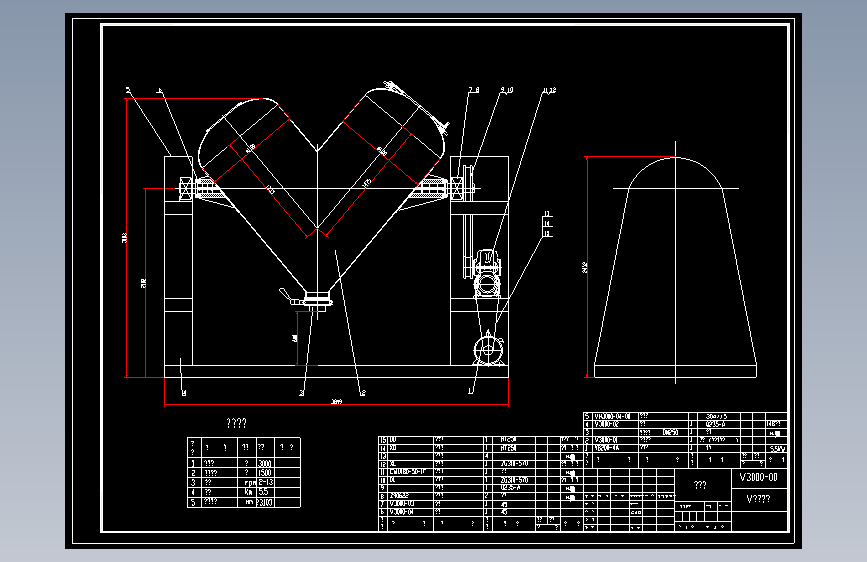
Task: Click the 5.5 value in parameters table
Action: 263,492
